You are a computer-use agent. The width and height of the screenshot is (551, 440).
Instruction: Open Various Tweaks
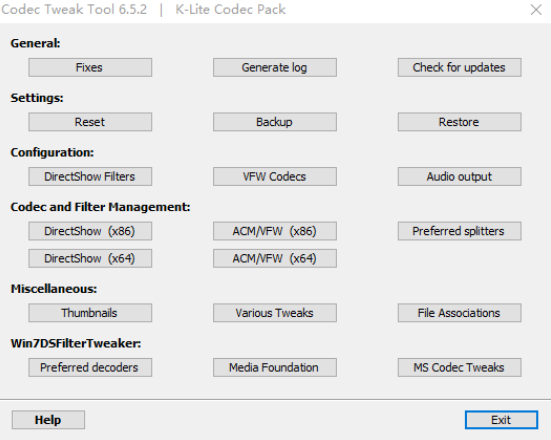point(275,313)
